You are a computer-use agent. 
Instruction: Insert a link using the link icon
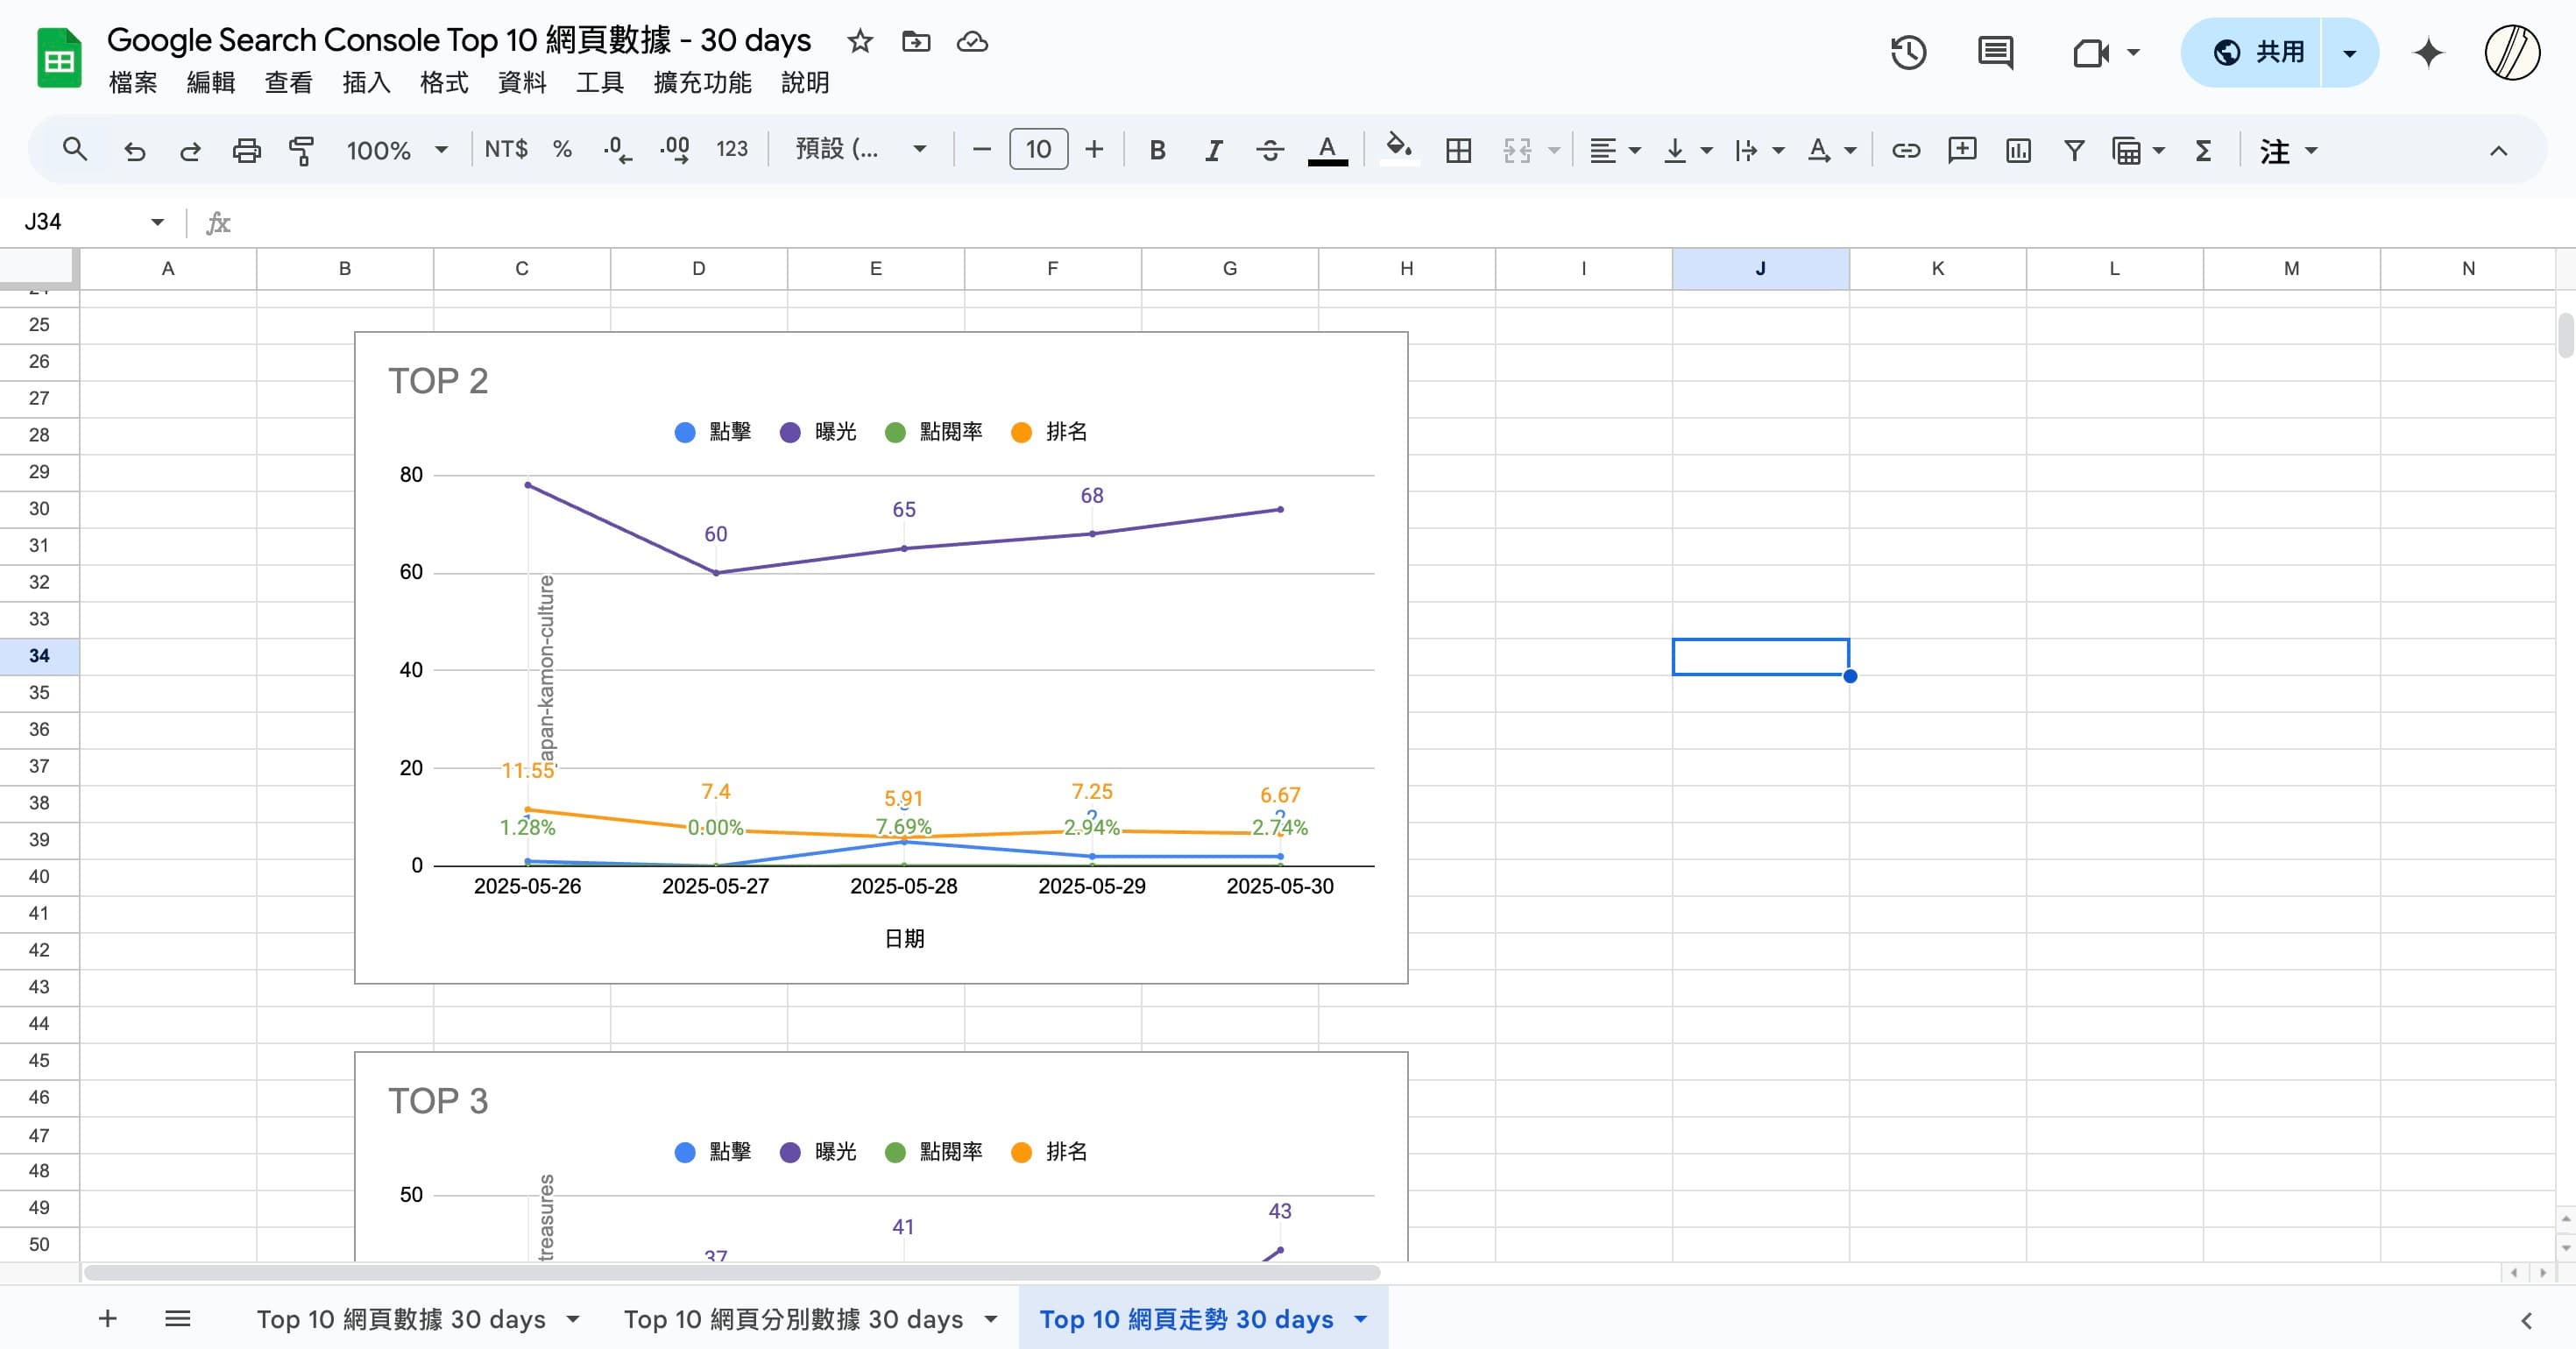[x=1905, y=150]
